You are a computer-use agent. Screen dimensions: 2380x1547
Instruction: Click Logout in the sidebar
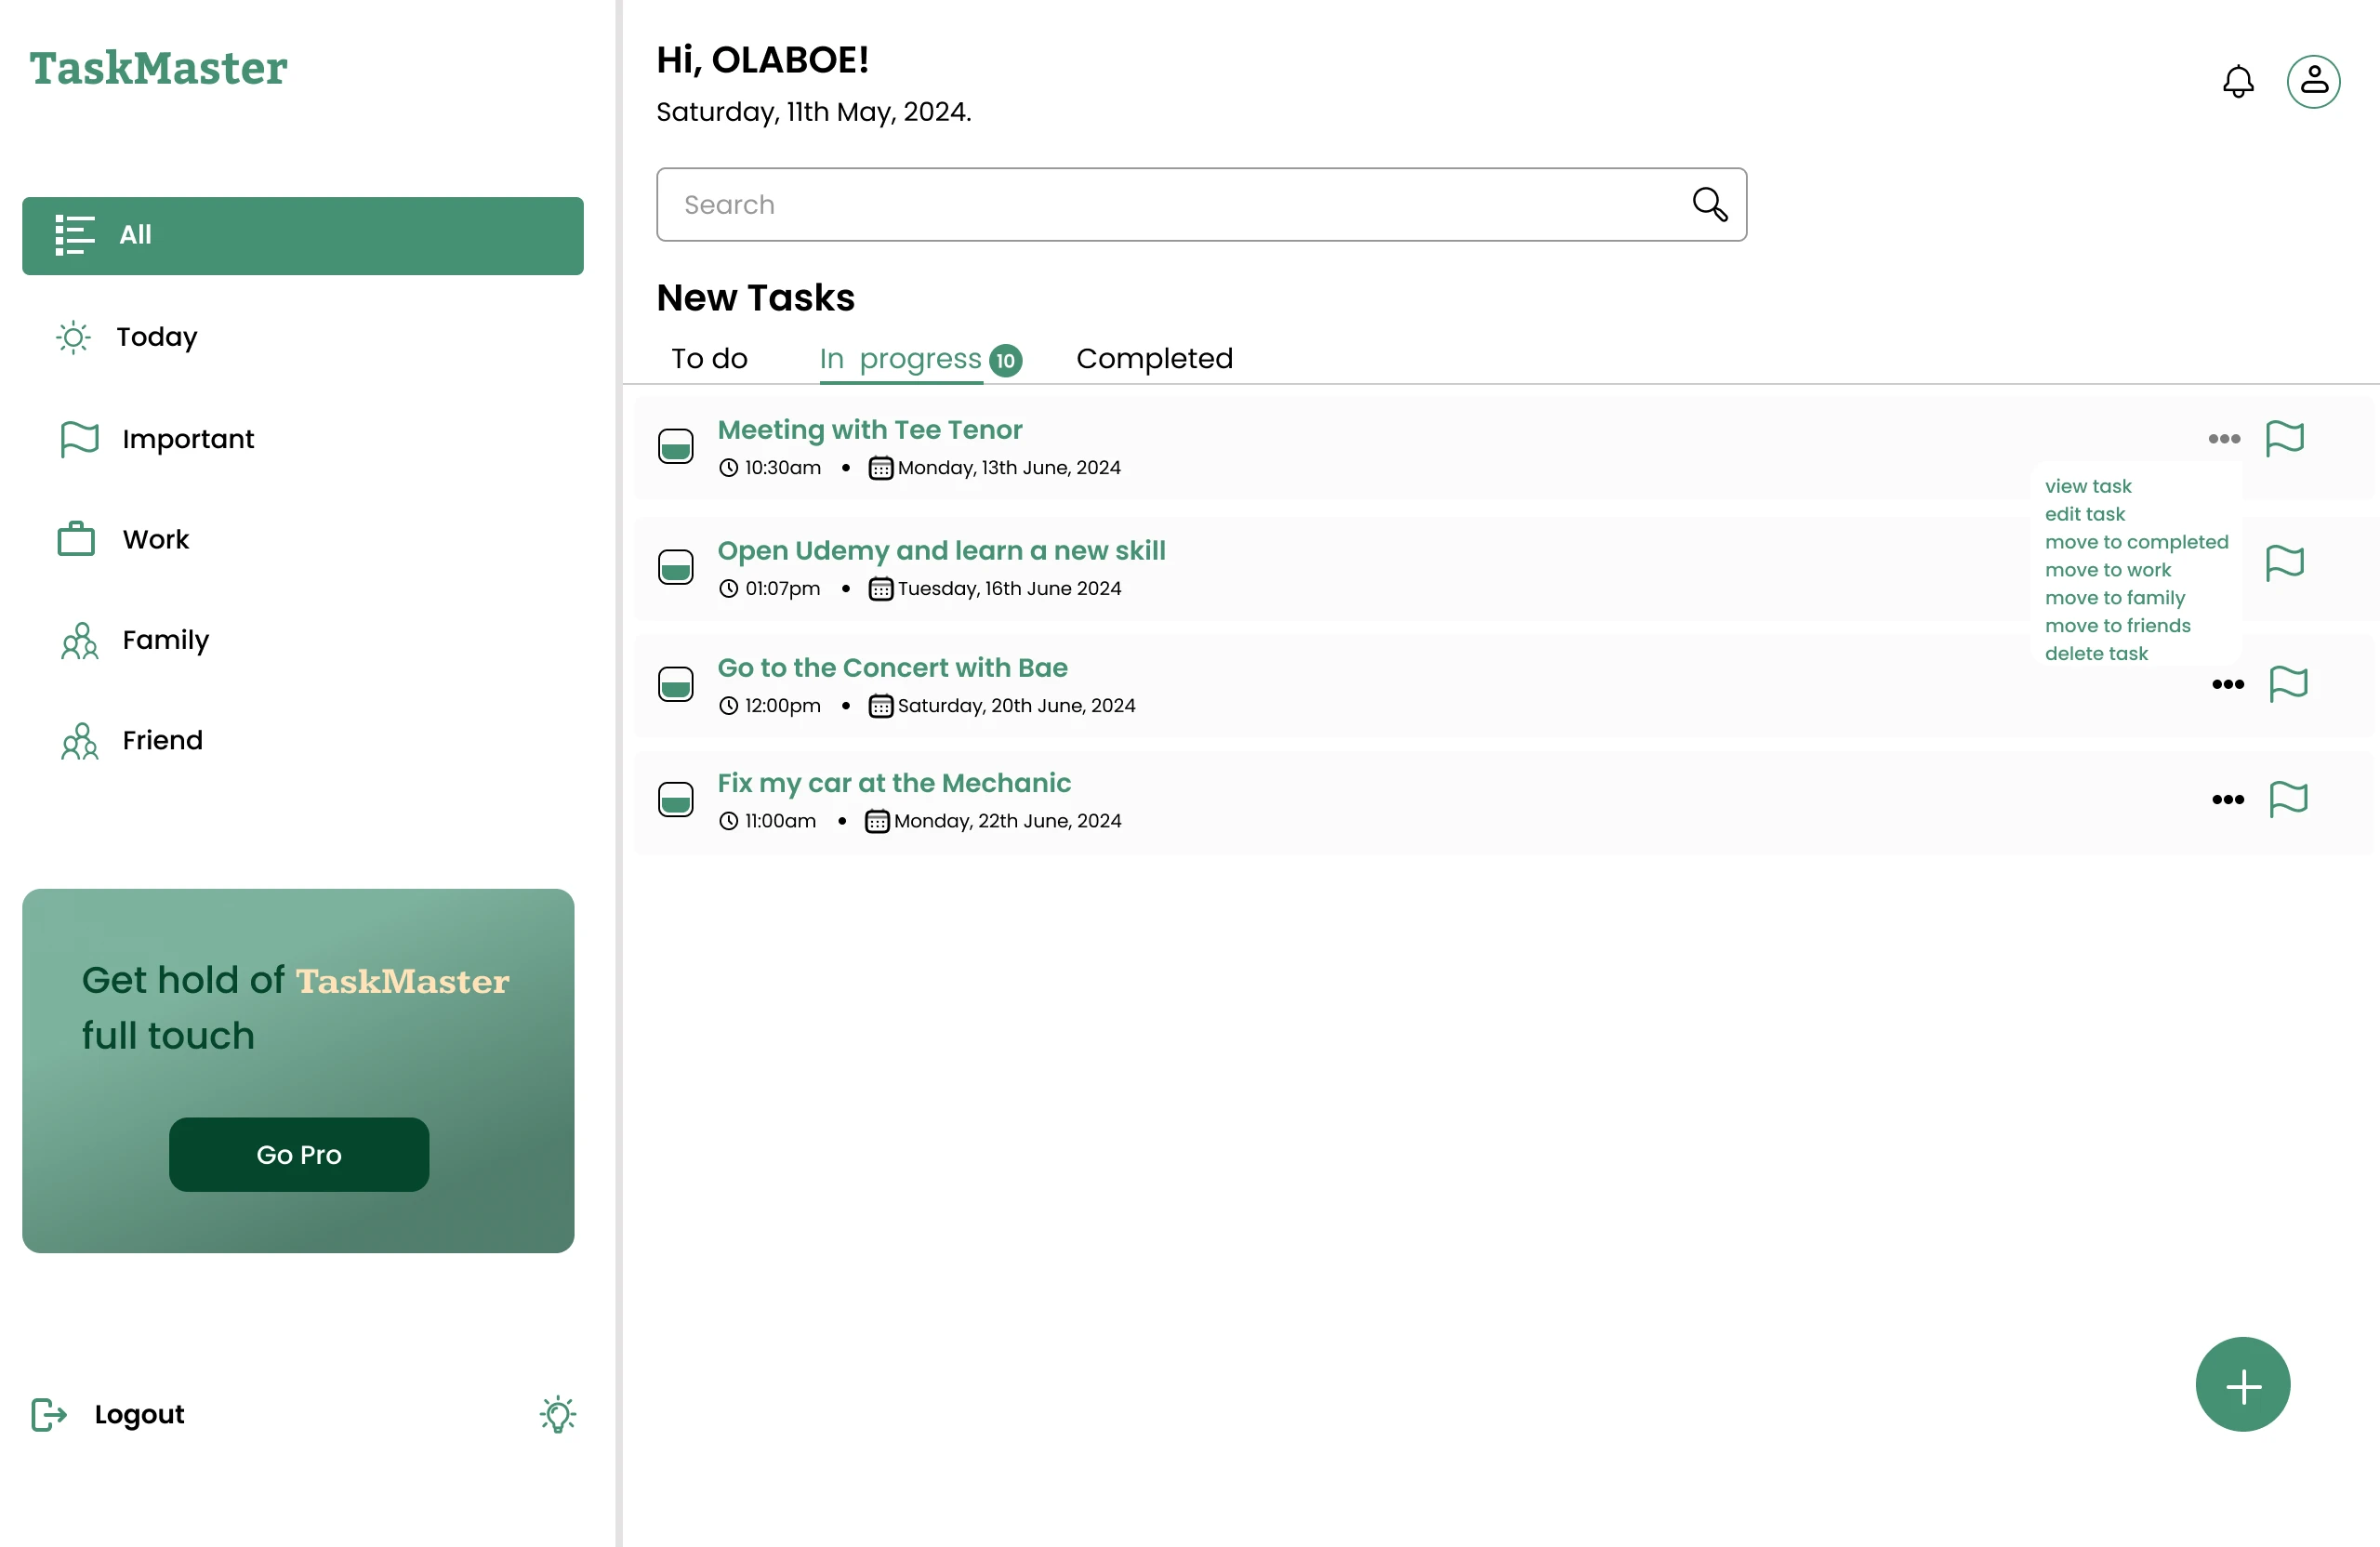click(x=139, y=1414)
